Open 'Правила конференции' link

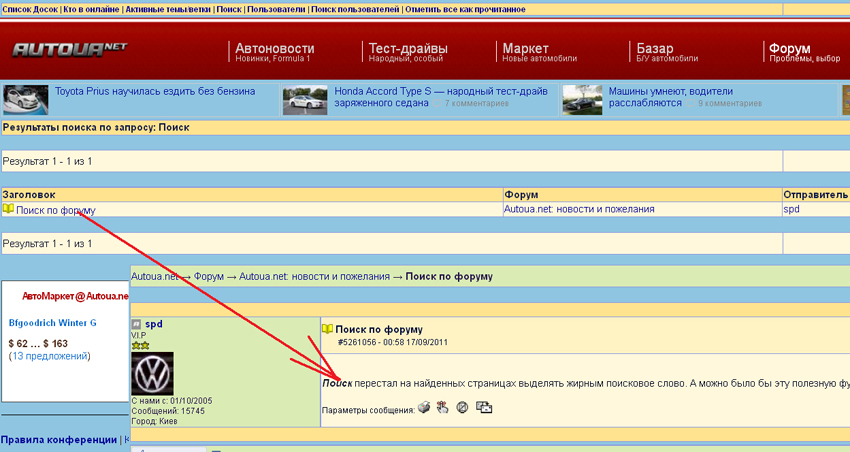pyautogui.click(x=58, y=440)
